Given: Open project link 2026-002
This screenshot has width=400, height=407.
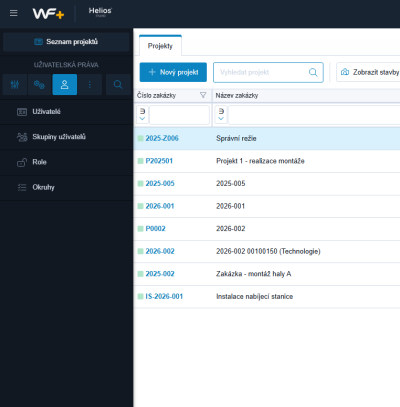Looking at the screenshot, I should point(160,251).
